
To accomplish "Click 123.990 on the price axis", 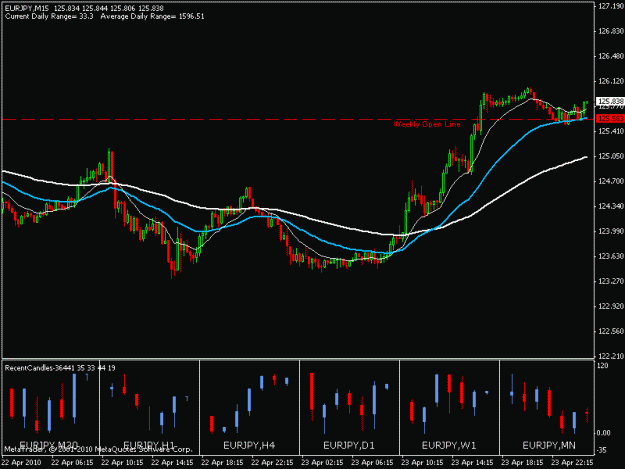I will click(611, 231).
